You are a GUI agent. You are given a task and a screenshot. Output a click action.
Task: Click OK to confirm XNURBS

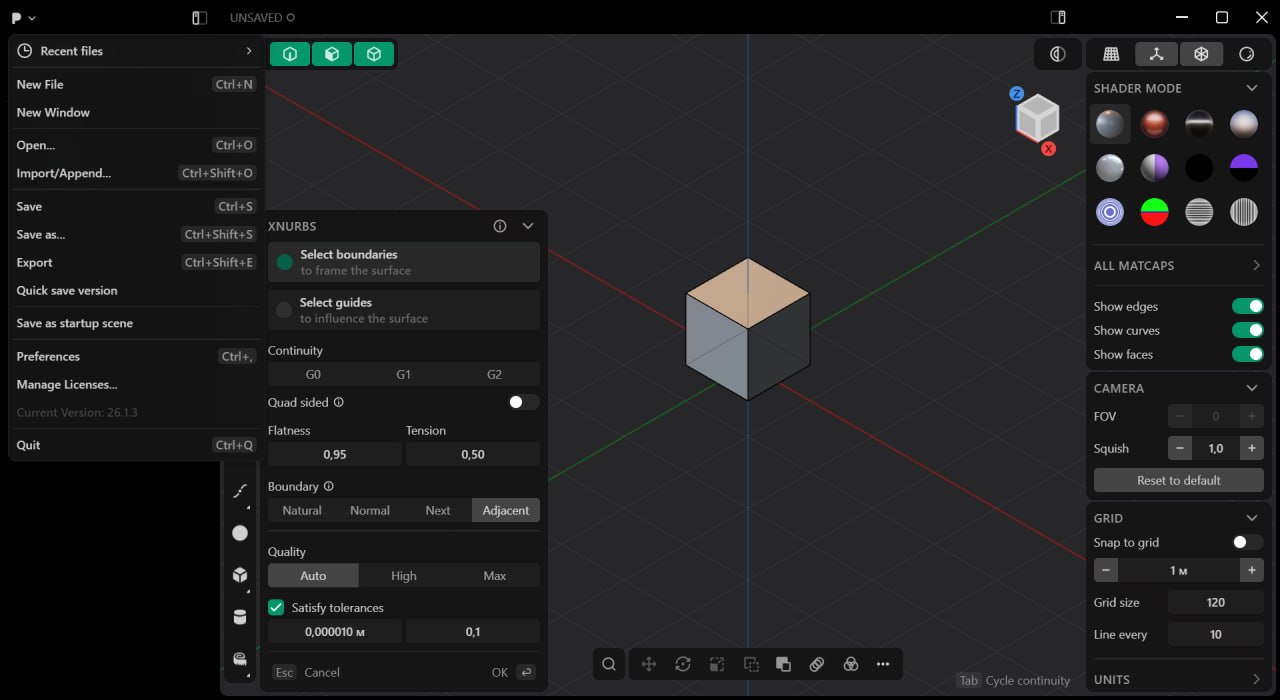[514, 672]
